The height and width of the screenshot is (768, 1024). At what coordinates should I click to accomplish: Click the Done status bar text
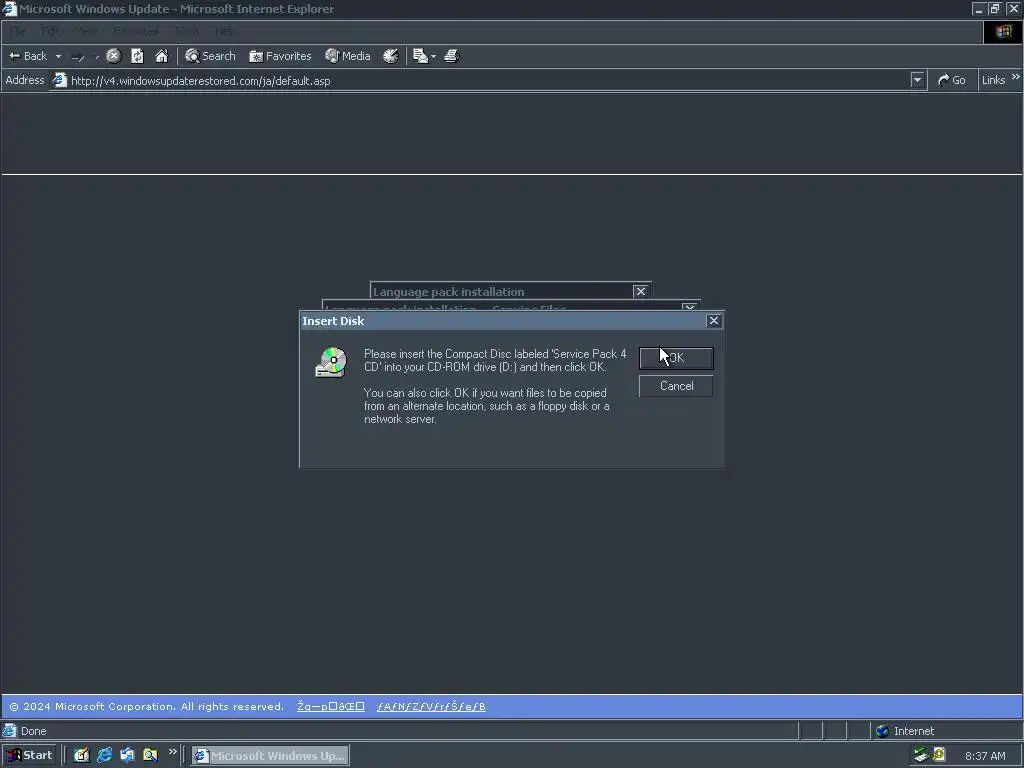(x=33, y=731)
